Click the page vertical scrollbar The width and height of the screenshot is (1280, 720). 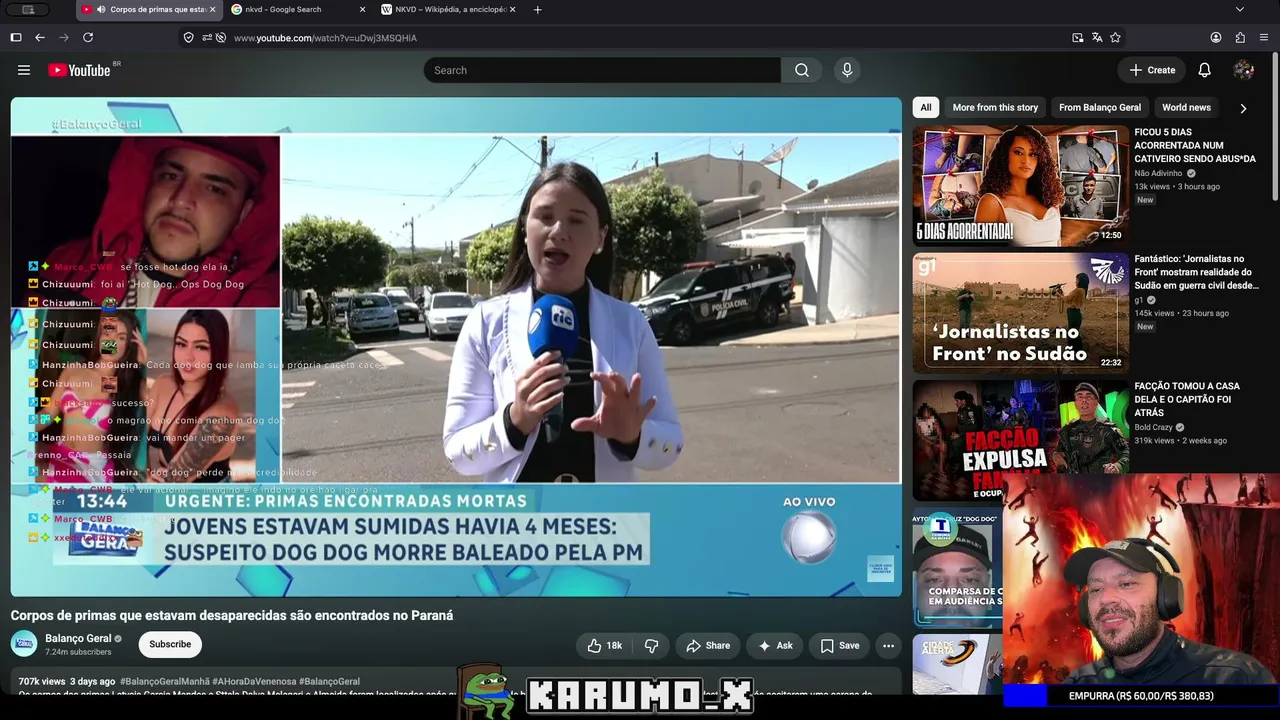coord(1275,125)
